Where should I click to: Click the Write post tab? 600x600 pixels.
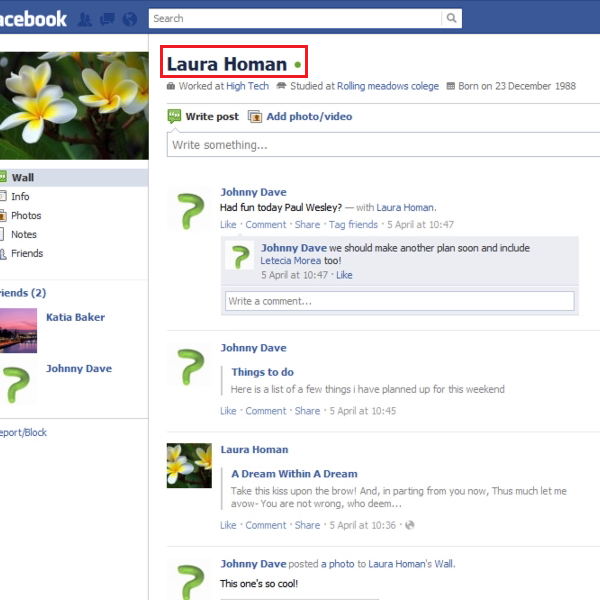(x=212, y=116)
